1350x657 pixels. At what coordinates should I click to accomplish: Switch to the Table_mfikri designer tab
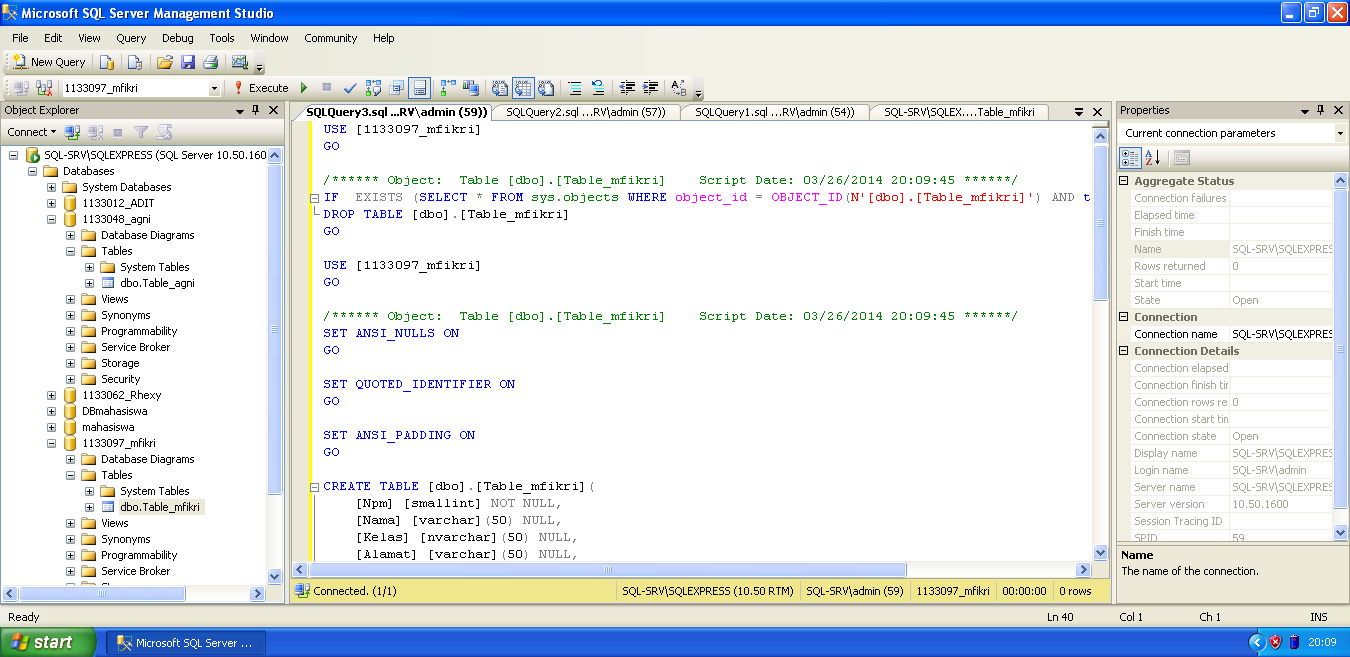coord(958,112)
